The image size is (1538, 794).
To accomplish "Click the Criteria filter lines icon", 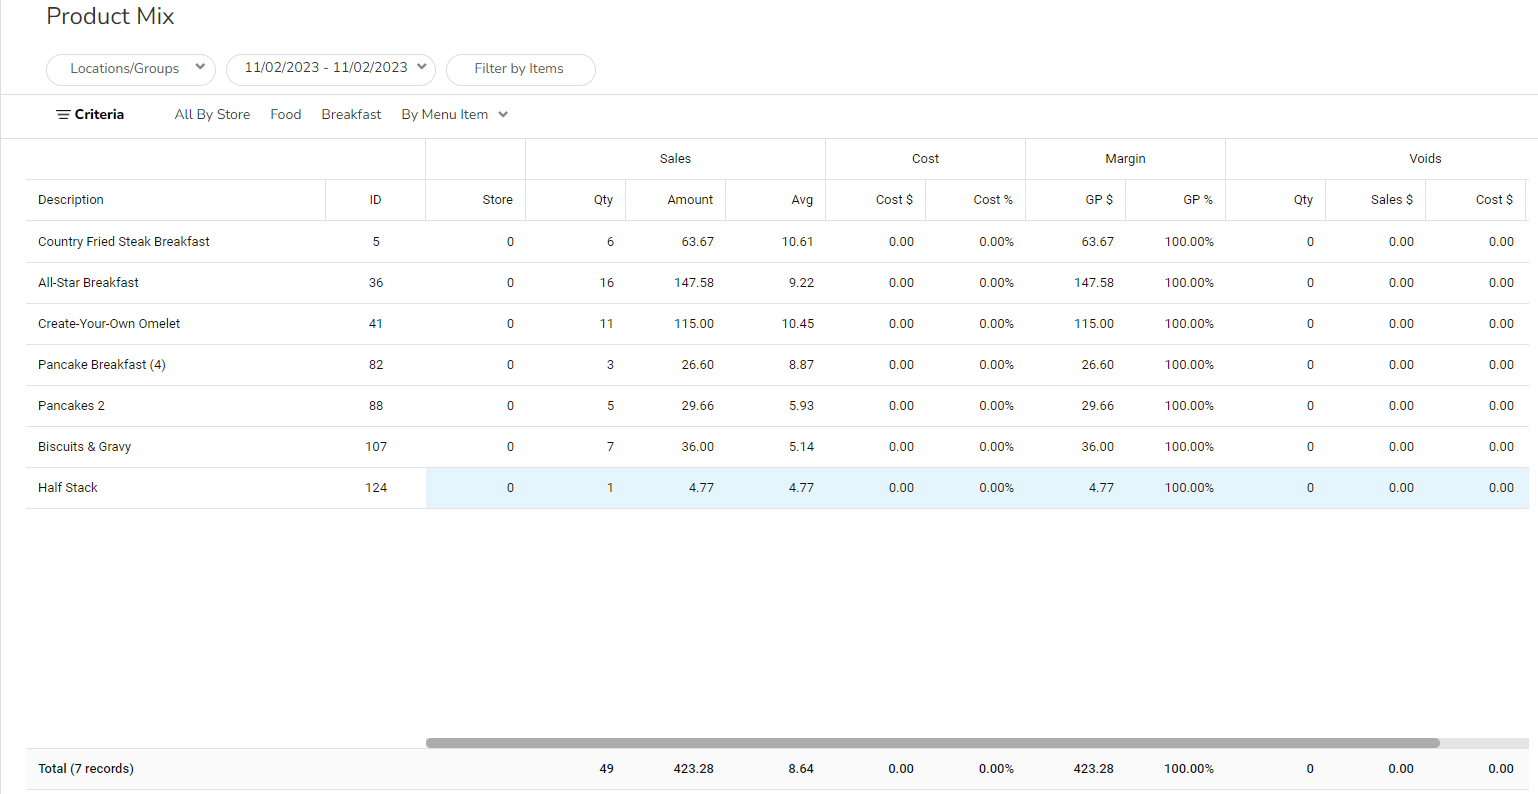I will pos(63,115).
